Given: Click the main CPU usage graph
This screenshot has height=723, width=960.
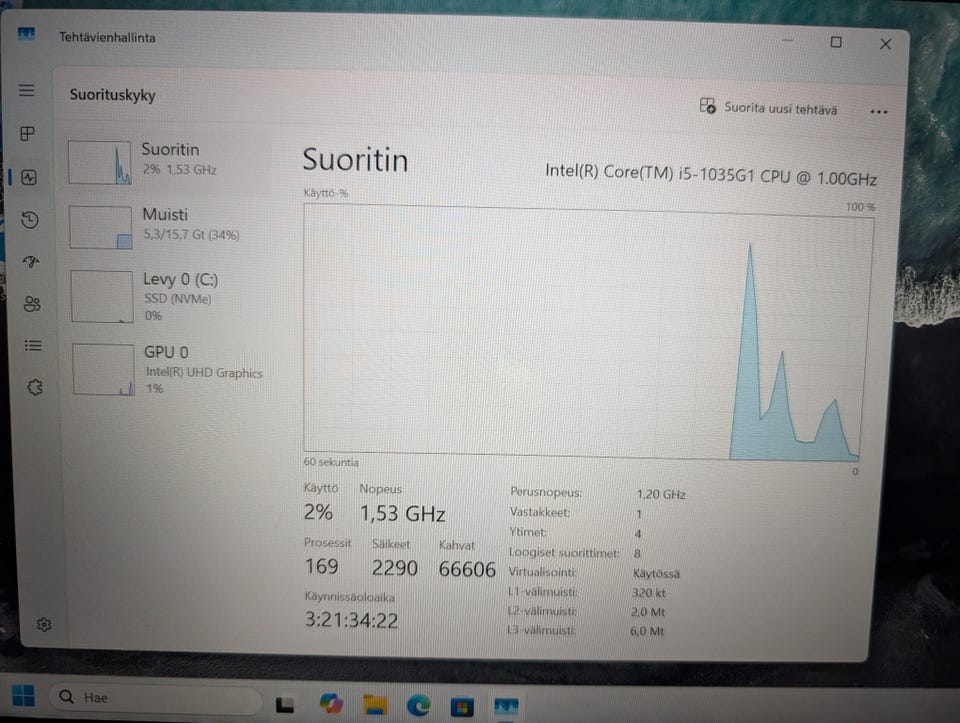Looking at the screenshot, I should coord(588,333).
